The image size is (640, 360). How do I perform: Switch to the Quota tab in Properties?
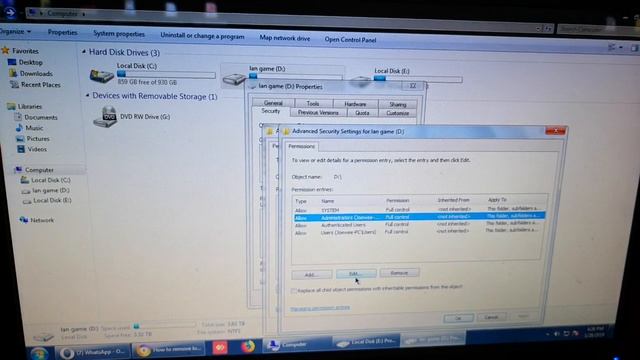(362, 113)
